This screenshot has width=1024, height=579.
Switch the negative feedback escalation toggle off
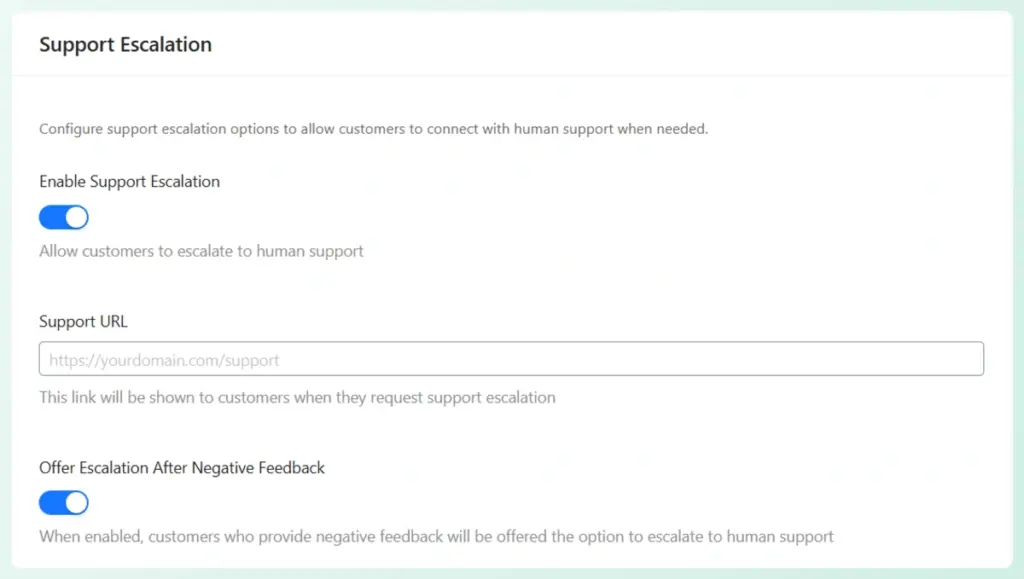tap(63, 502)
